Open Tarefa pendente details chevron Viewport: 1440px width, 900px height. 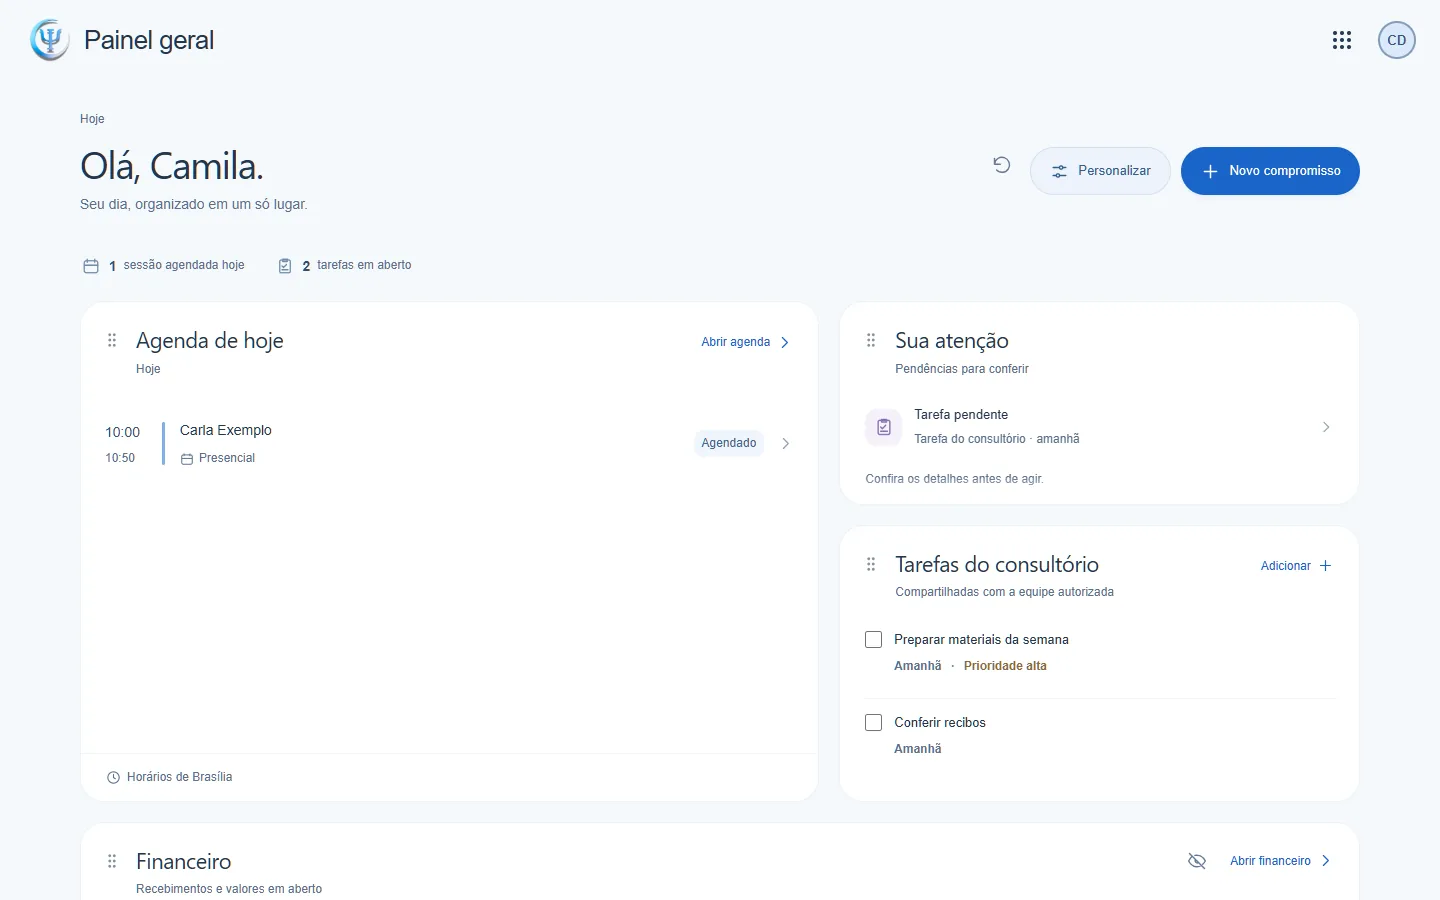coord(1326,427)
